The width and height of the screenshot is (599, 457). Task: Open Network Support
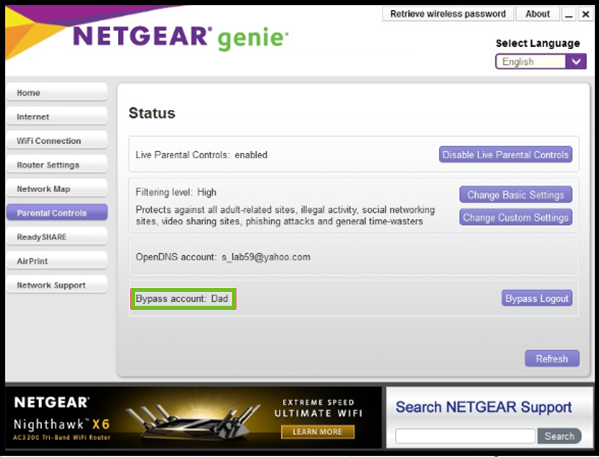pos(57,285)
